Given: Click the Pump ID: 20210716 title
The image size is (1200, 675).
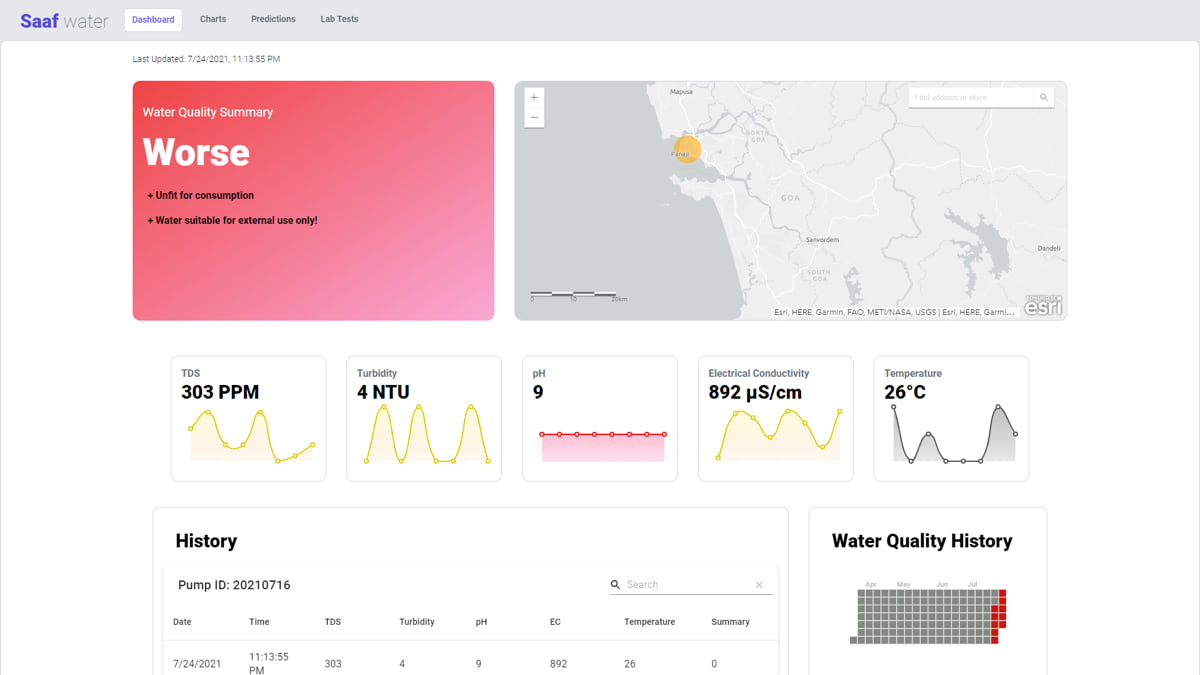Looking at the screenshot, I should [234, 585].
